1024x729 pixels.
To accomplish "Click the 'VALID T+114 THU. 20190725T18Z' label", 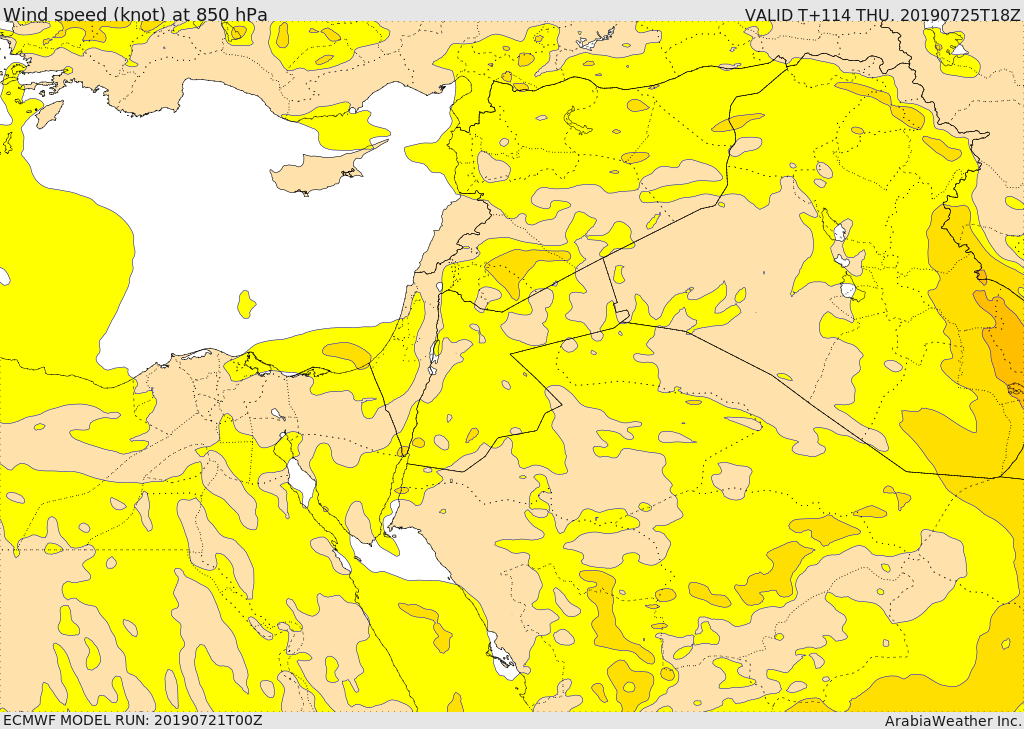I will coord(884,14).
